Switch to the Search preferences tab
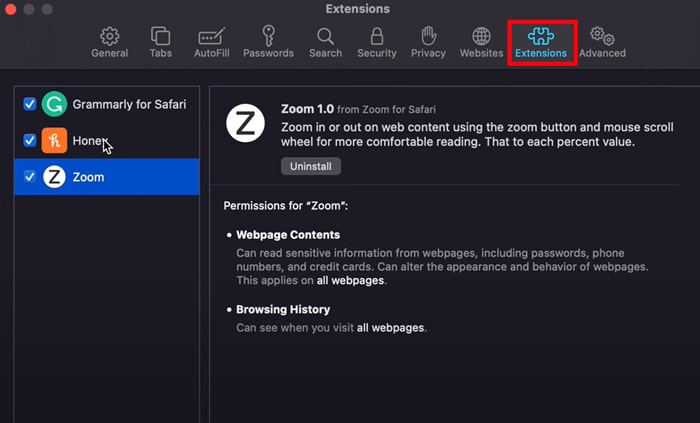The image size is (700, 423). click(x=325, y=42)
